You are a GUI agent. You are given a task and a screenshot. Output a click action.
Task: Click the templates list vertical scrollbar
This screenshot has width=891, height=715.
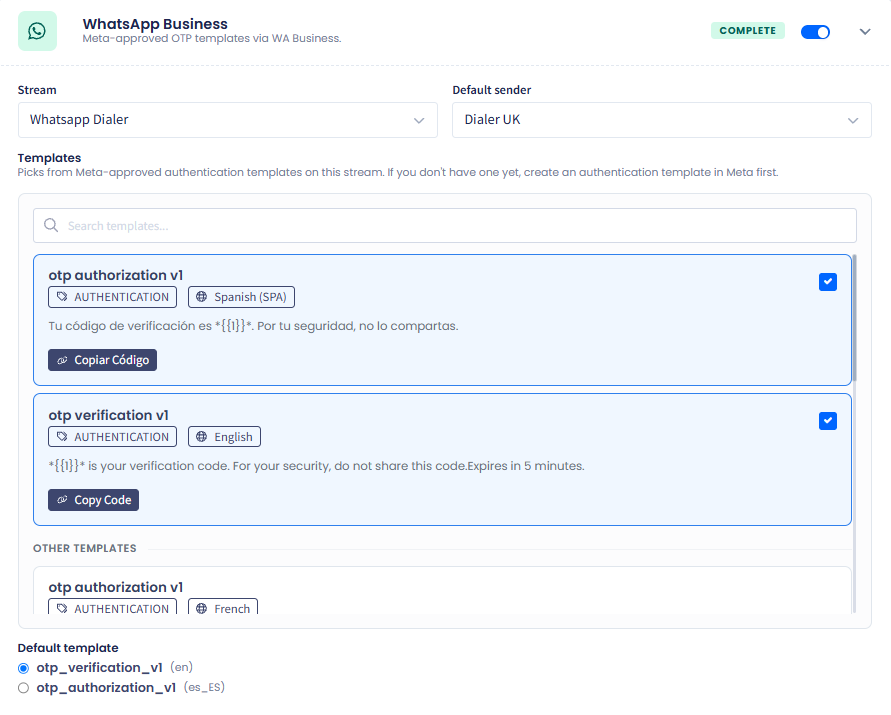854,318
